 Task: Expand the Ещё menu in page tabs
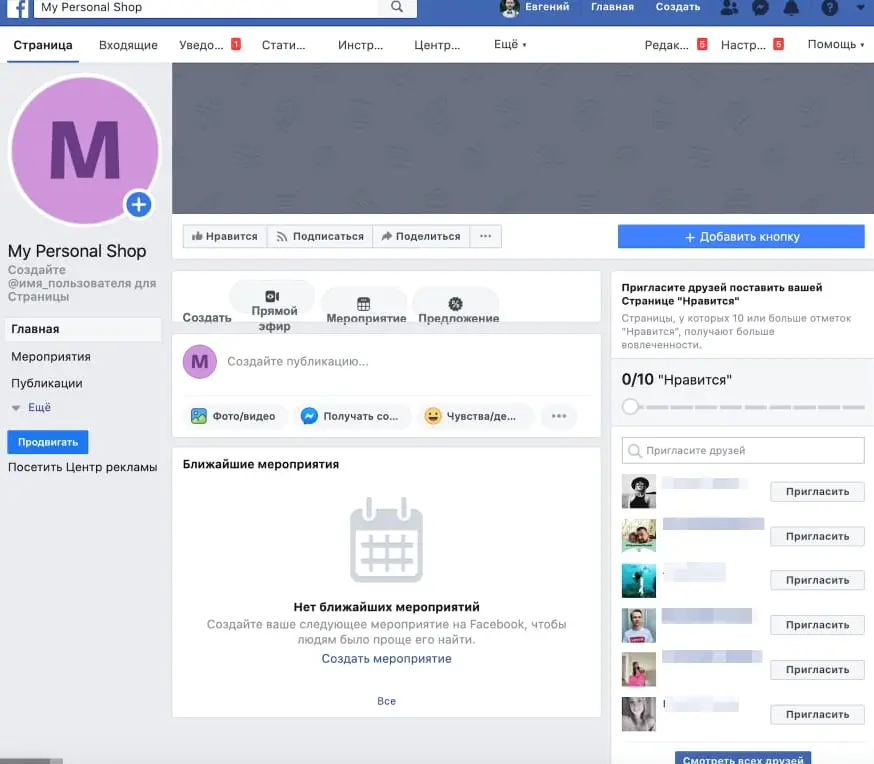[509, 45]
